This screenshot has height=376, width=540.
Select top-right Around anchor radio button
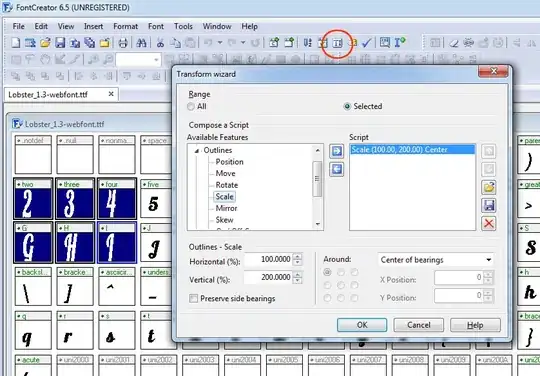click(354, 272)
